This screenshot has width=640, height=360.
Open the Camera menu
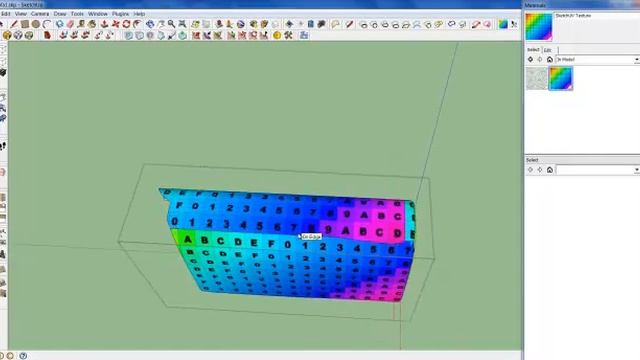coord(40,14)
